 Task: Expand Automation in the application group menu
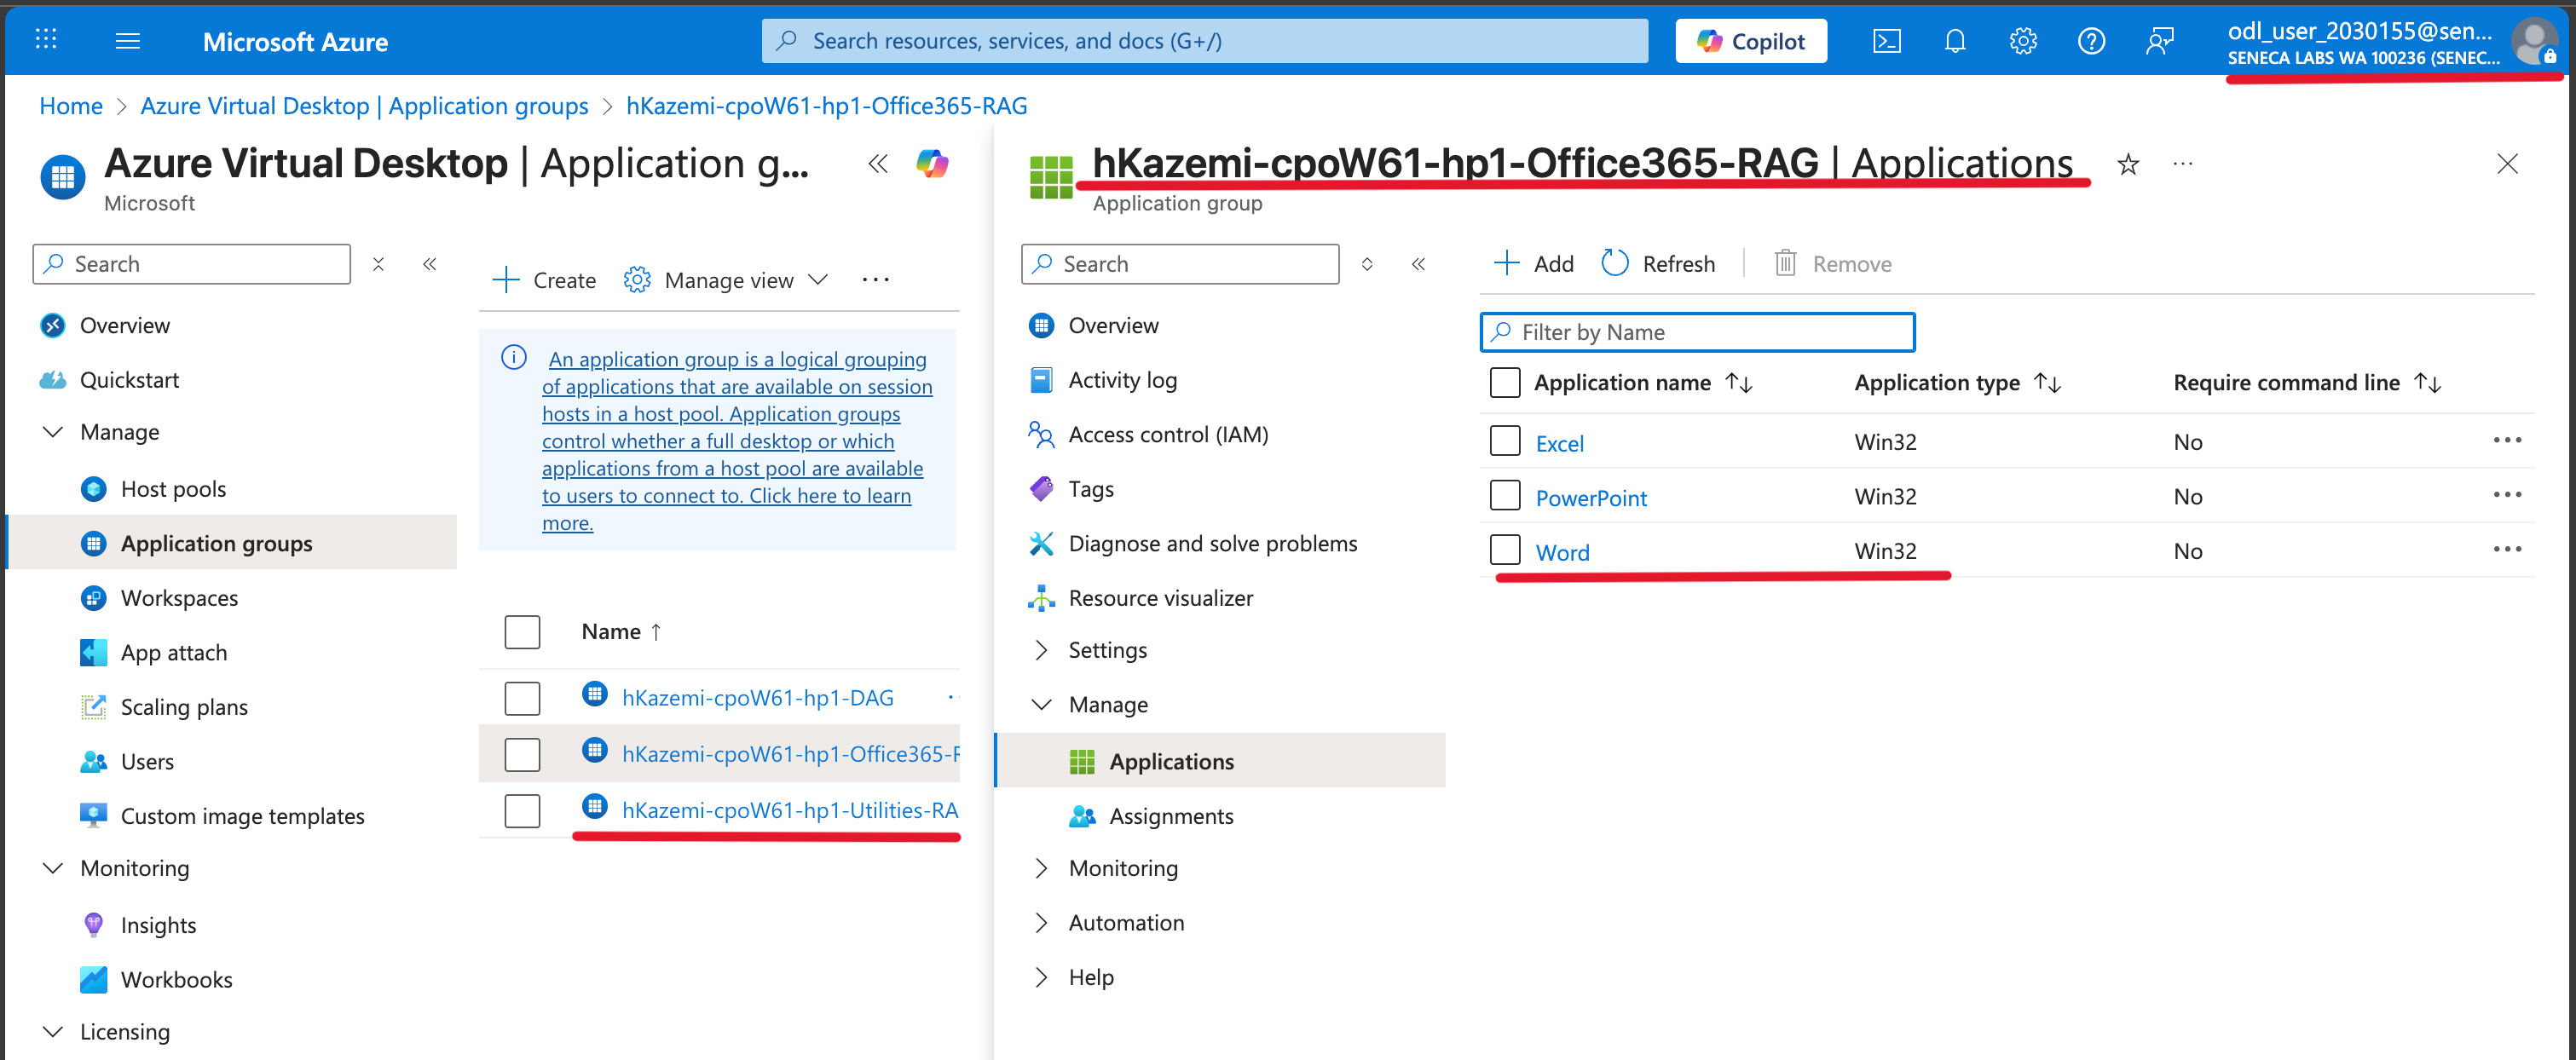1041,923
